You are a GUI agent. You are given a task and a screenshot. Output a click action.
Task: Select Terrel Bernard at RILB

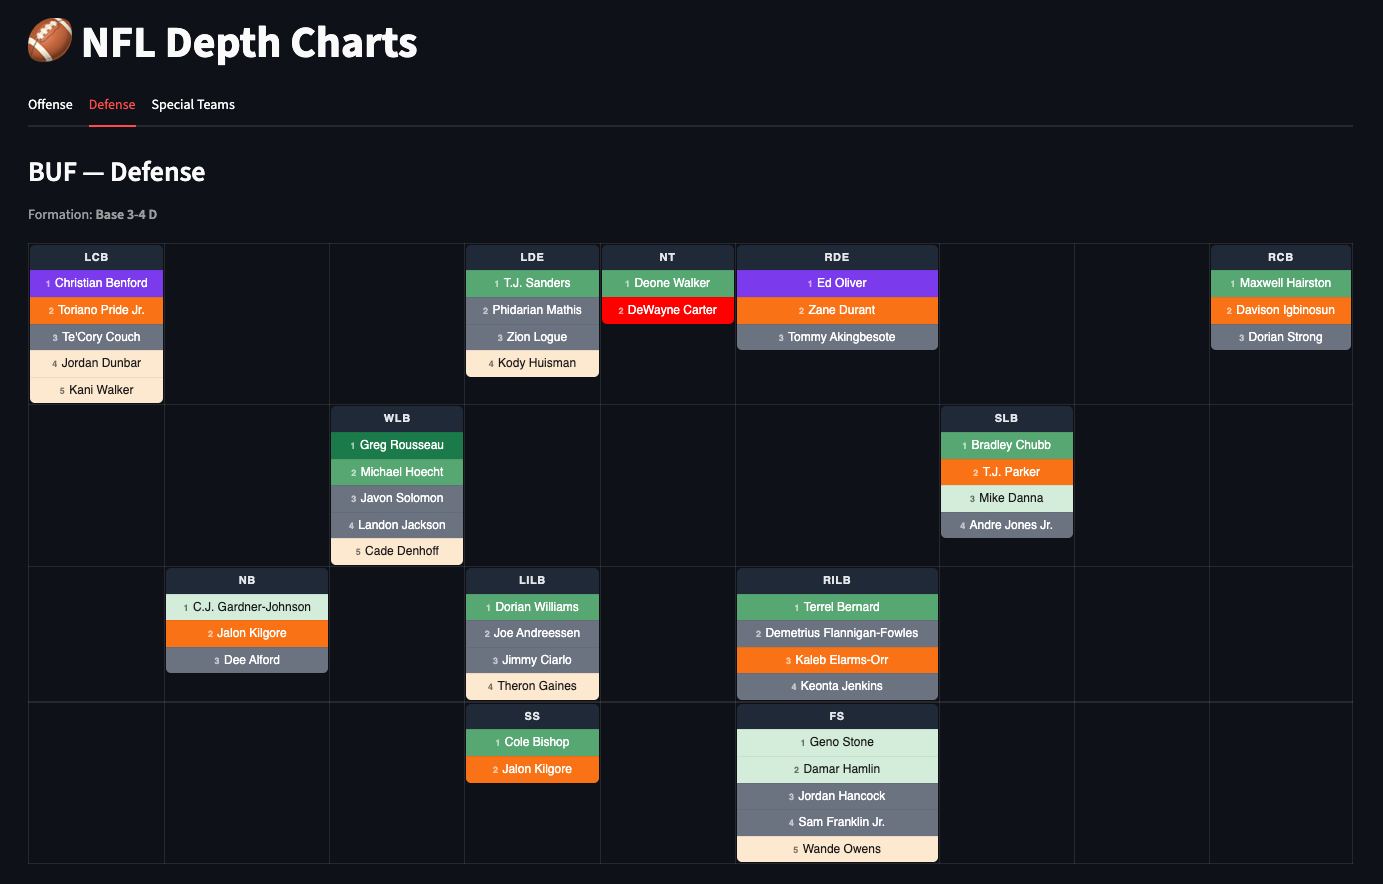coord(837,607)
